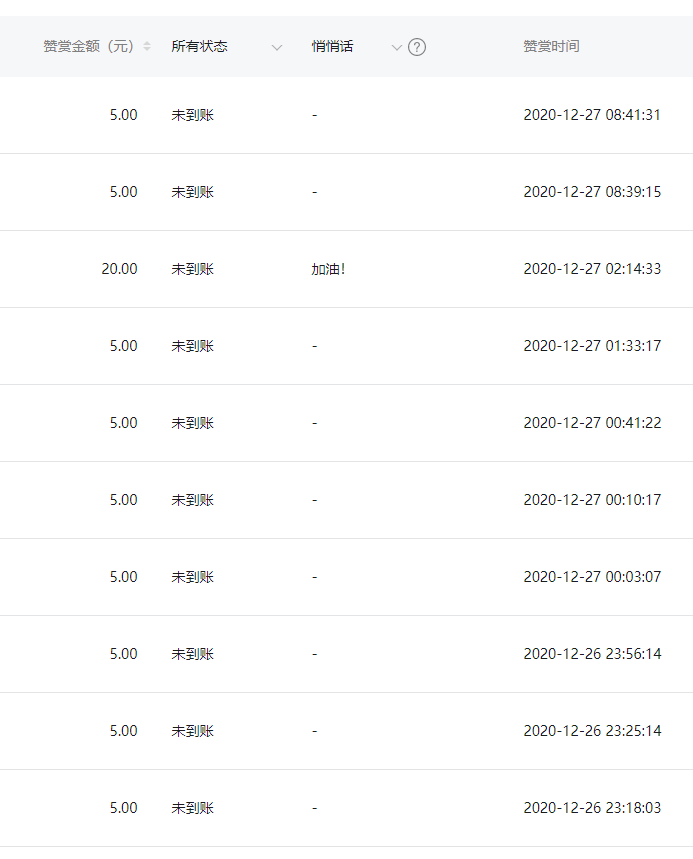Image resolution: width=693 pixels, height=859 pixels.
Task: Click the 赞赏时间 column header
Action: pos(551,47)
